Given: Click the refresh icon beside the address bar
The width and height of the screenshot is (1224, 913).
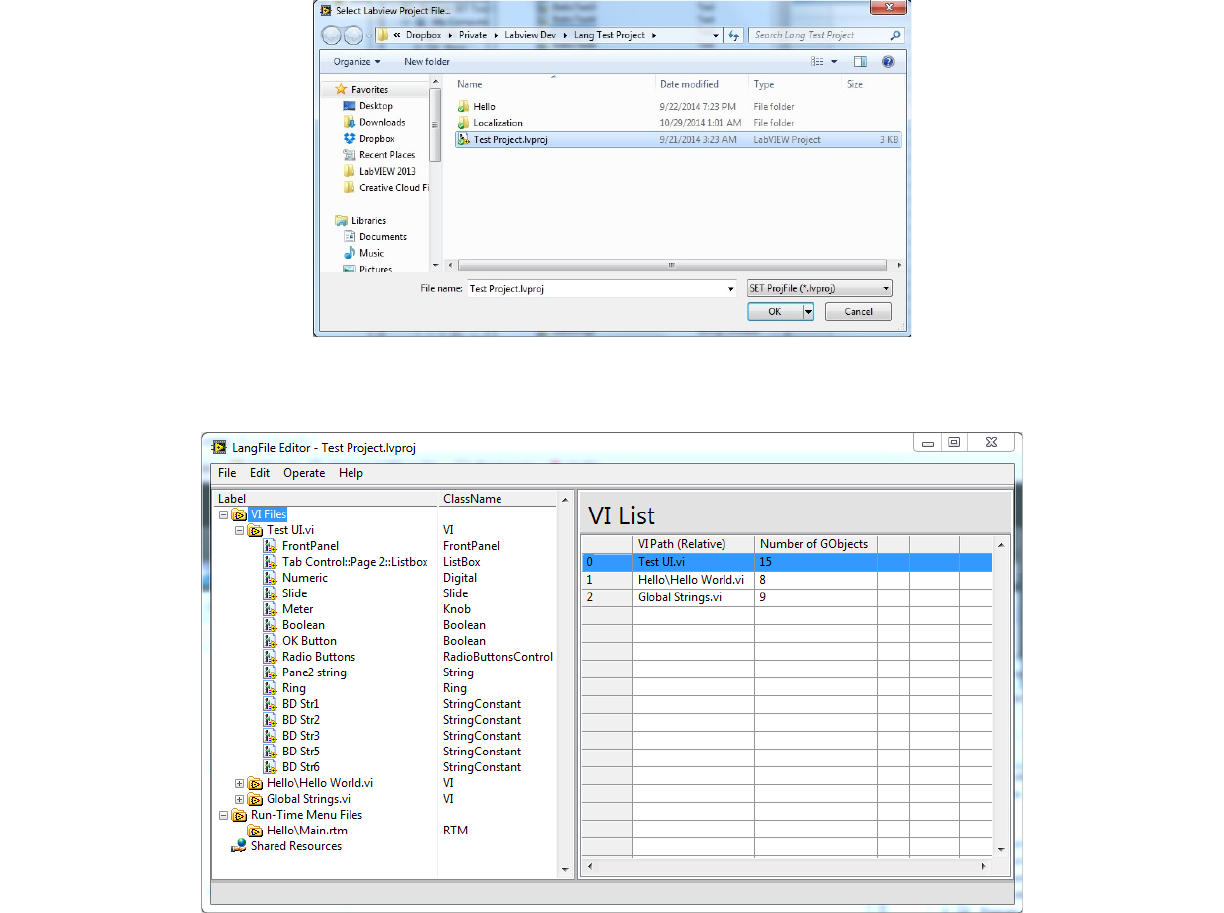Looking at the screenshot, I should click(x=735, y=35).
